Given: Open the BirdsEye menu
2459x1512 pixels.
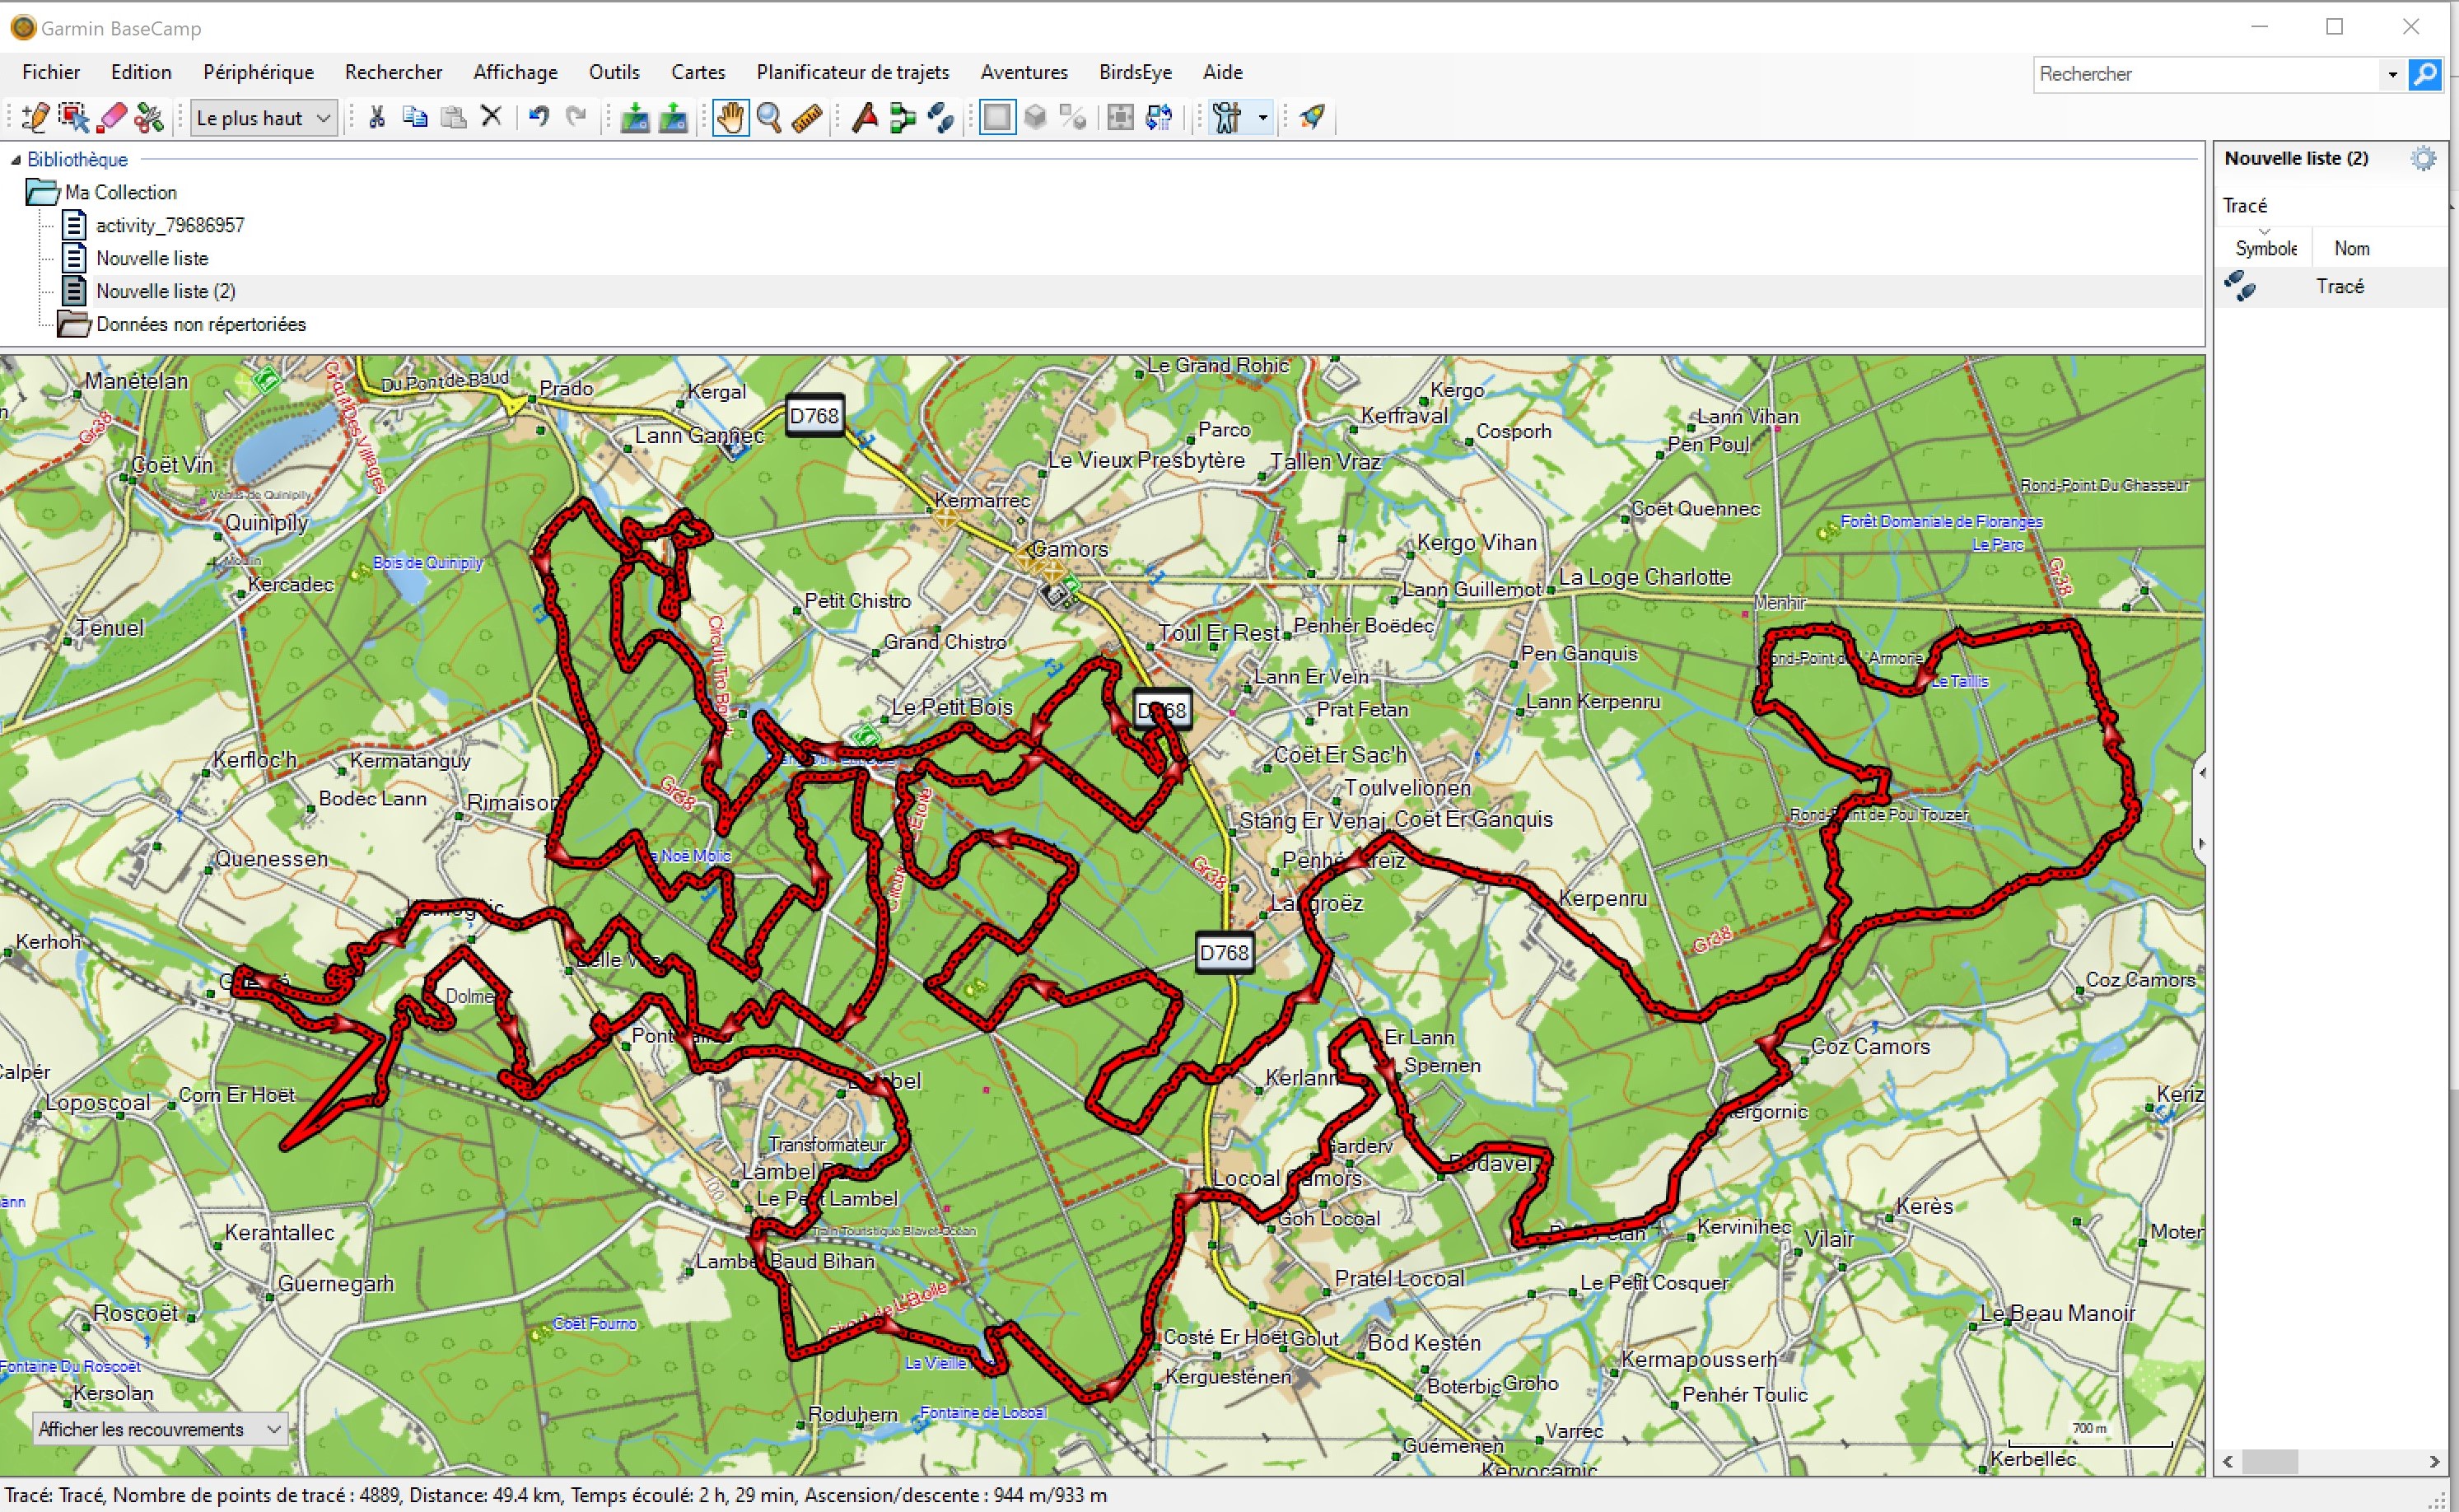Looking at the screenshot, I should point(1135,72).
